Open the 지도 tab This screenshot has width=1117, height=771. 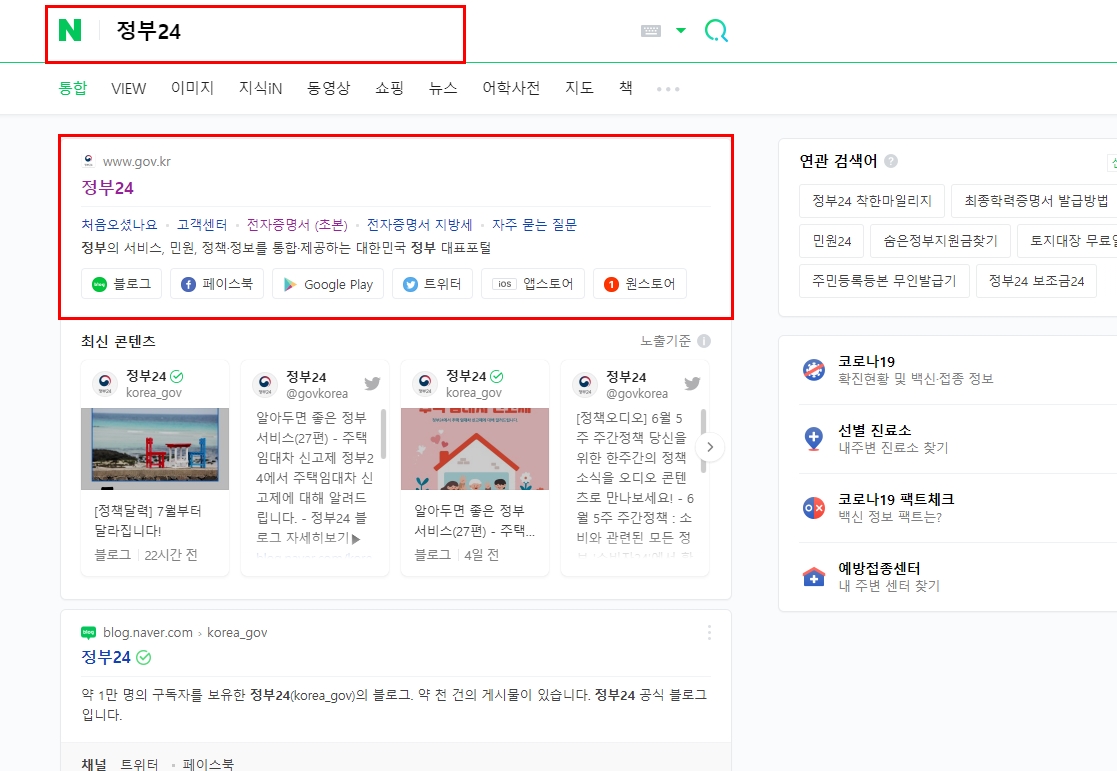coord(579,88)
